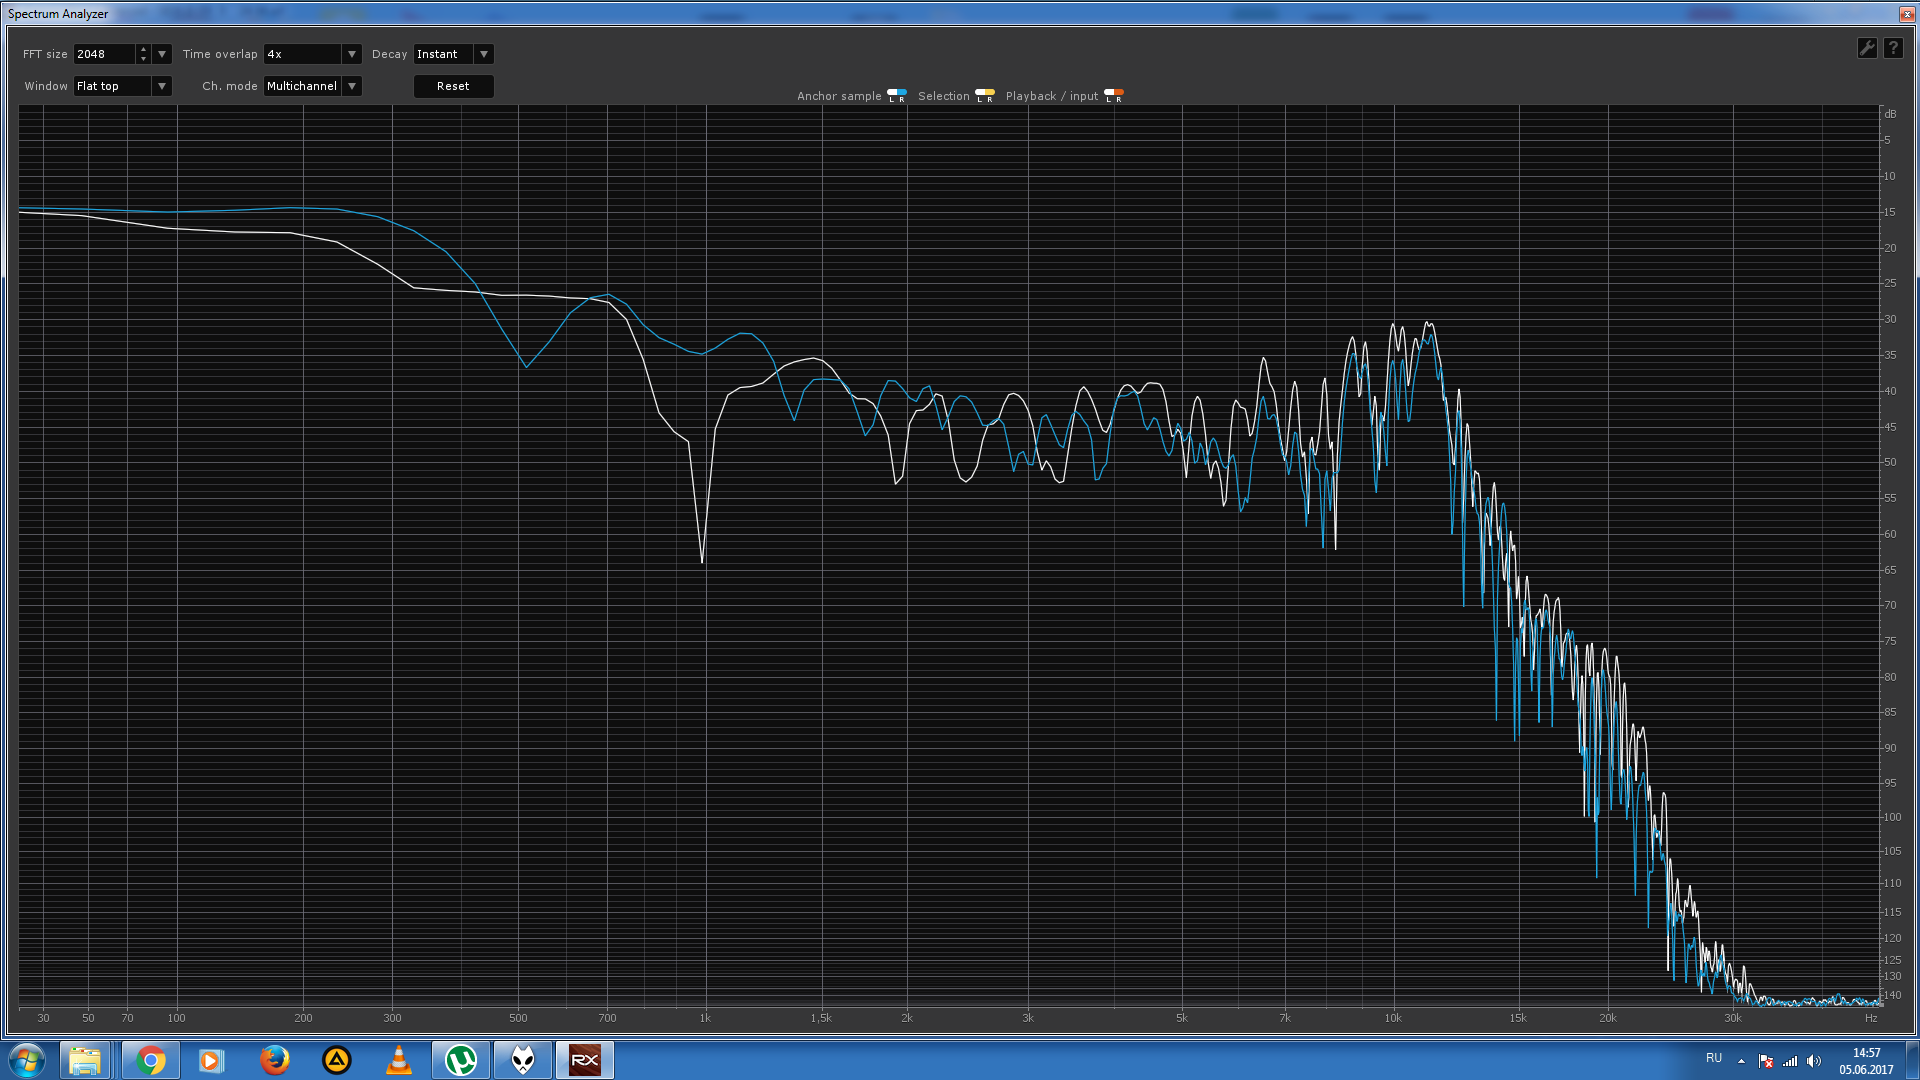Launch VLC media player taskbar icon
This screenshot has width=1920, height=1080.
tap(399, 1060)
